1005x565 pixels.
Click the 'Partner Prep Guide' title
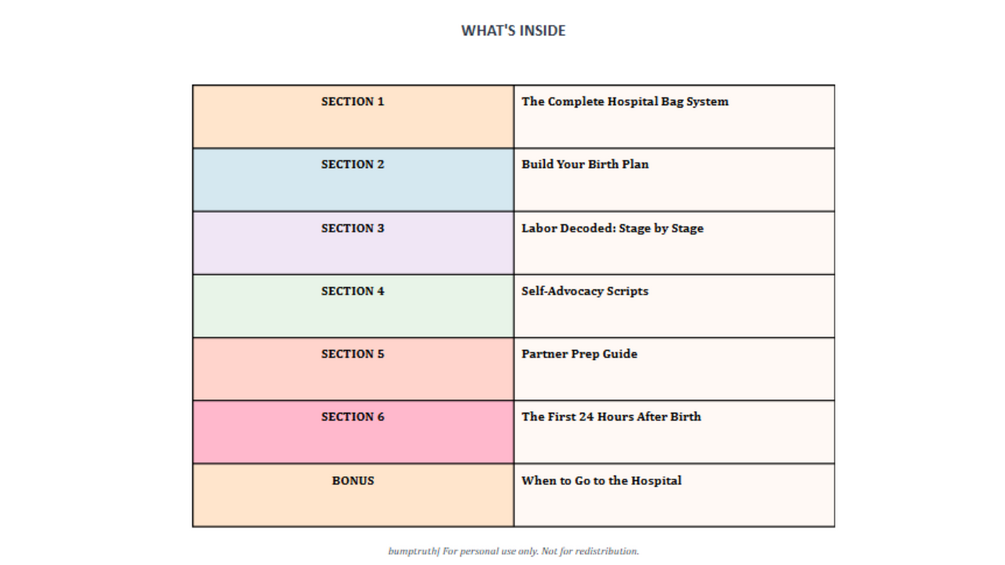click(579, 355)
